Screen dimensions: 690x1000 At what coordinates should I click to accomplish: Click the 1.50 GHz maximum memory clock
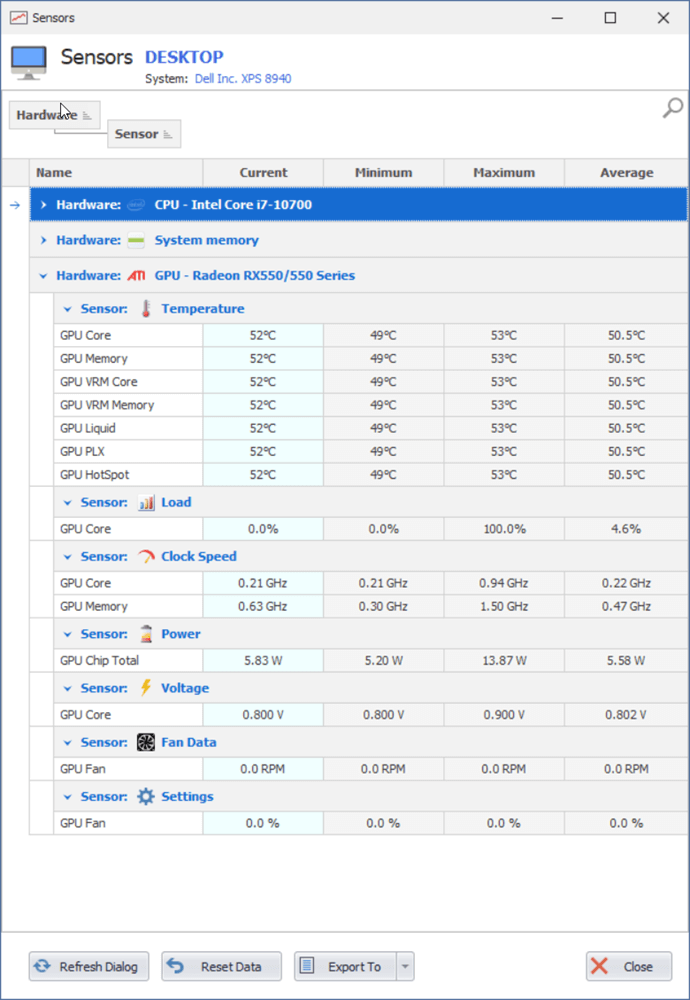(x=504, y=607)
